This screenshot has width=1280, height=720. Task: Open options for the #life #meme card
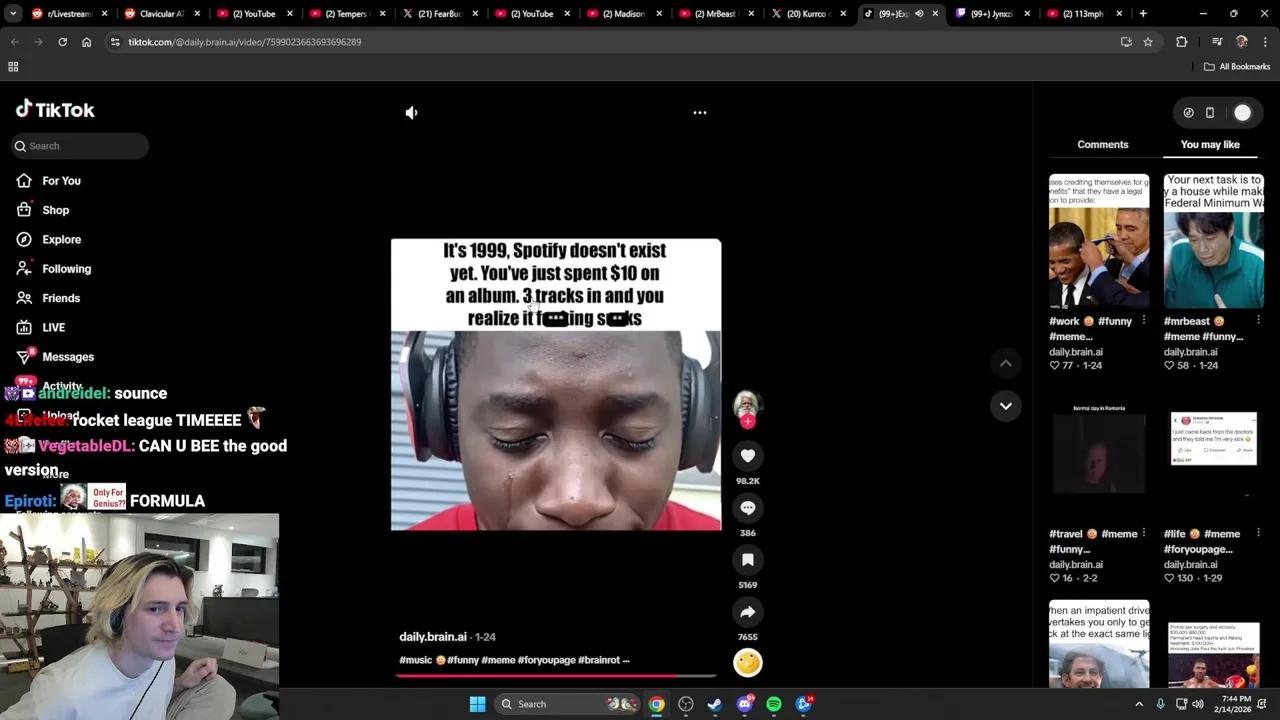(1258, 534)
